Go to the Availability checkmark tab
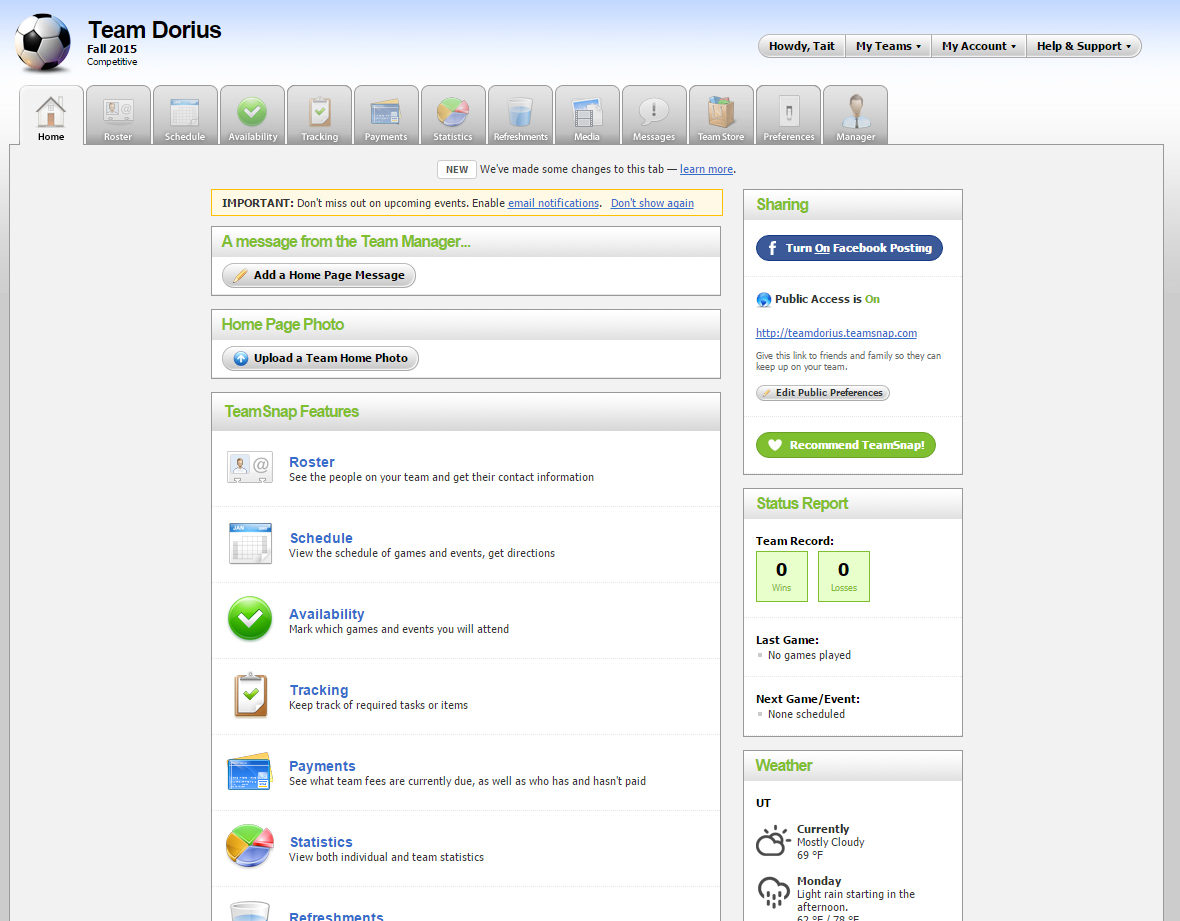 pyautogui.click(x=252, y=116)
